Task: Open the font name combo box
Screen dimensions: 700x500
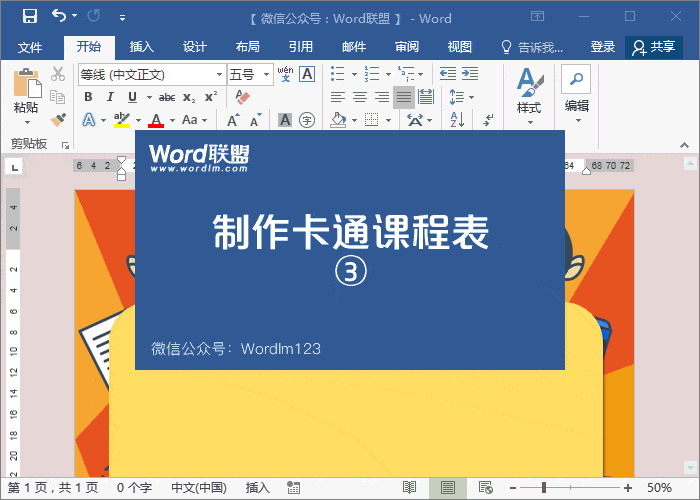Action: (151, 74)
